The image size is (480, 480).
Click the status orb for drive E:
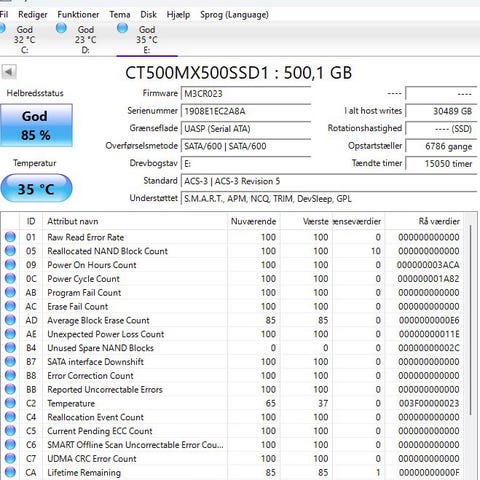point(122,28)
